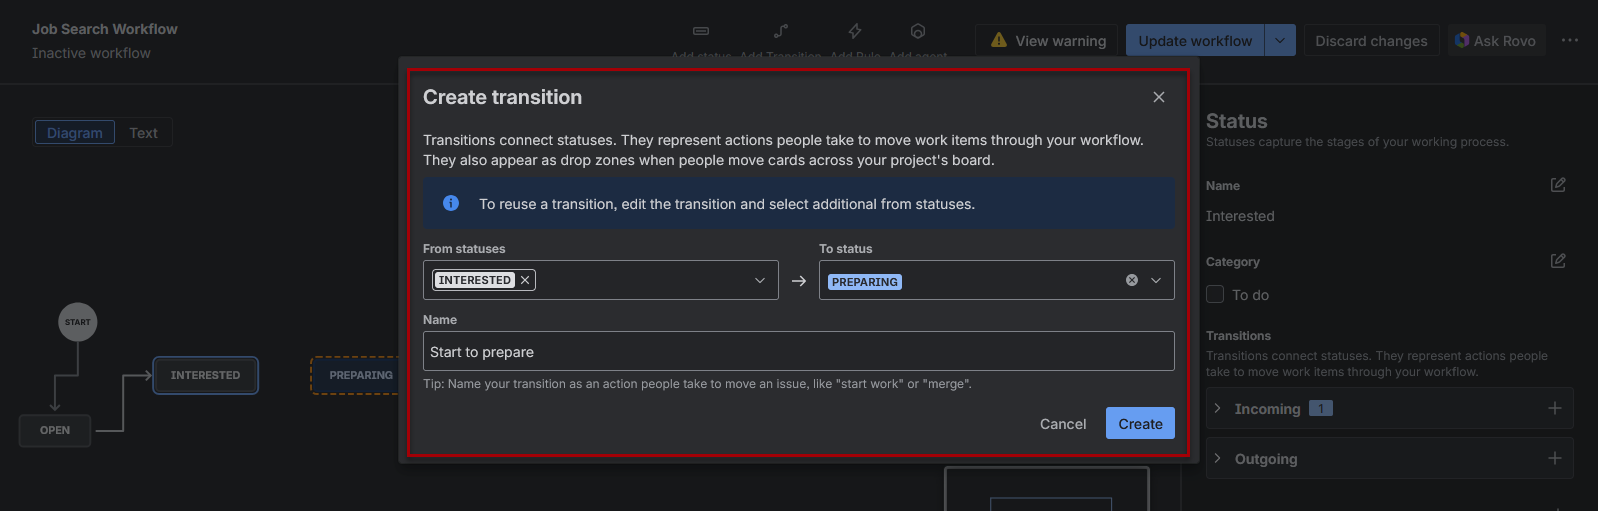Close the Create transition dialog
1598x511 pixels.
point(1159,97)
